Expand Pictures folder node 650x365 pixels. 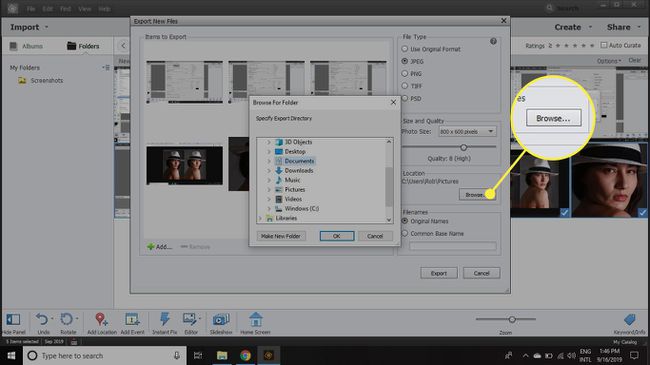click(269, 190)
